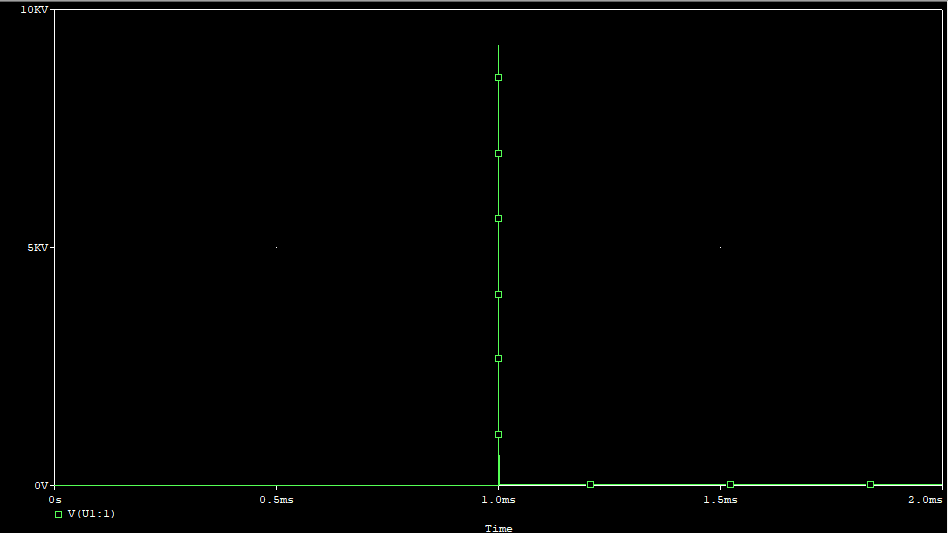This screenshot has height=533, width=948.
Task: Click the 1.0ms x-axis label
Action: click(x=498, y=500)
